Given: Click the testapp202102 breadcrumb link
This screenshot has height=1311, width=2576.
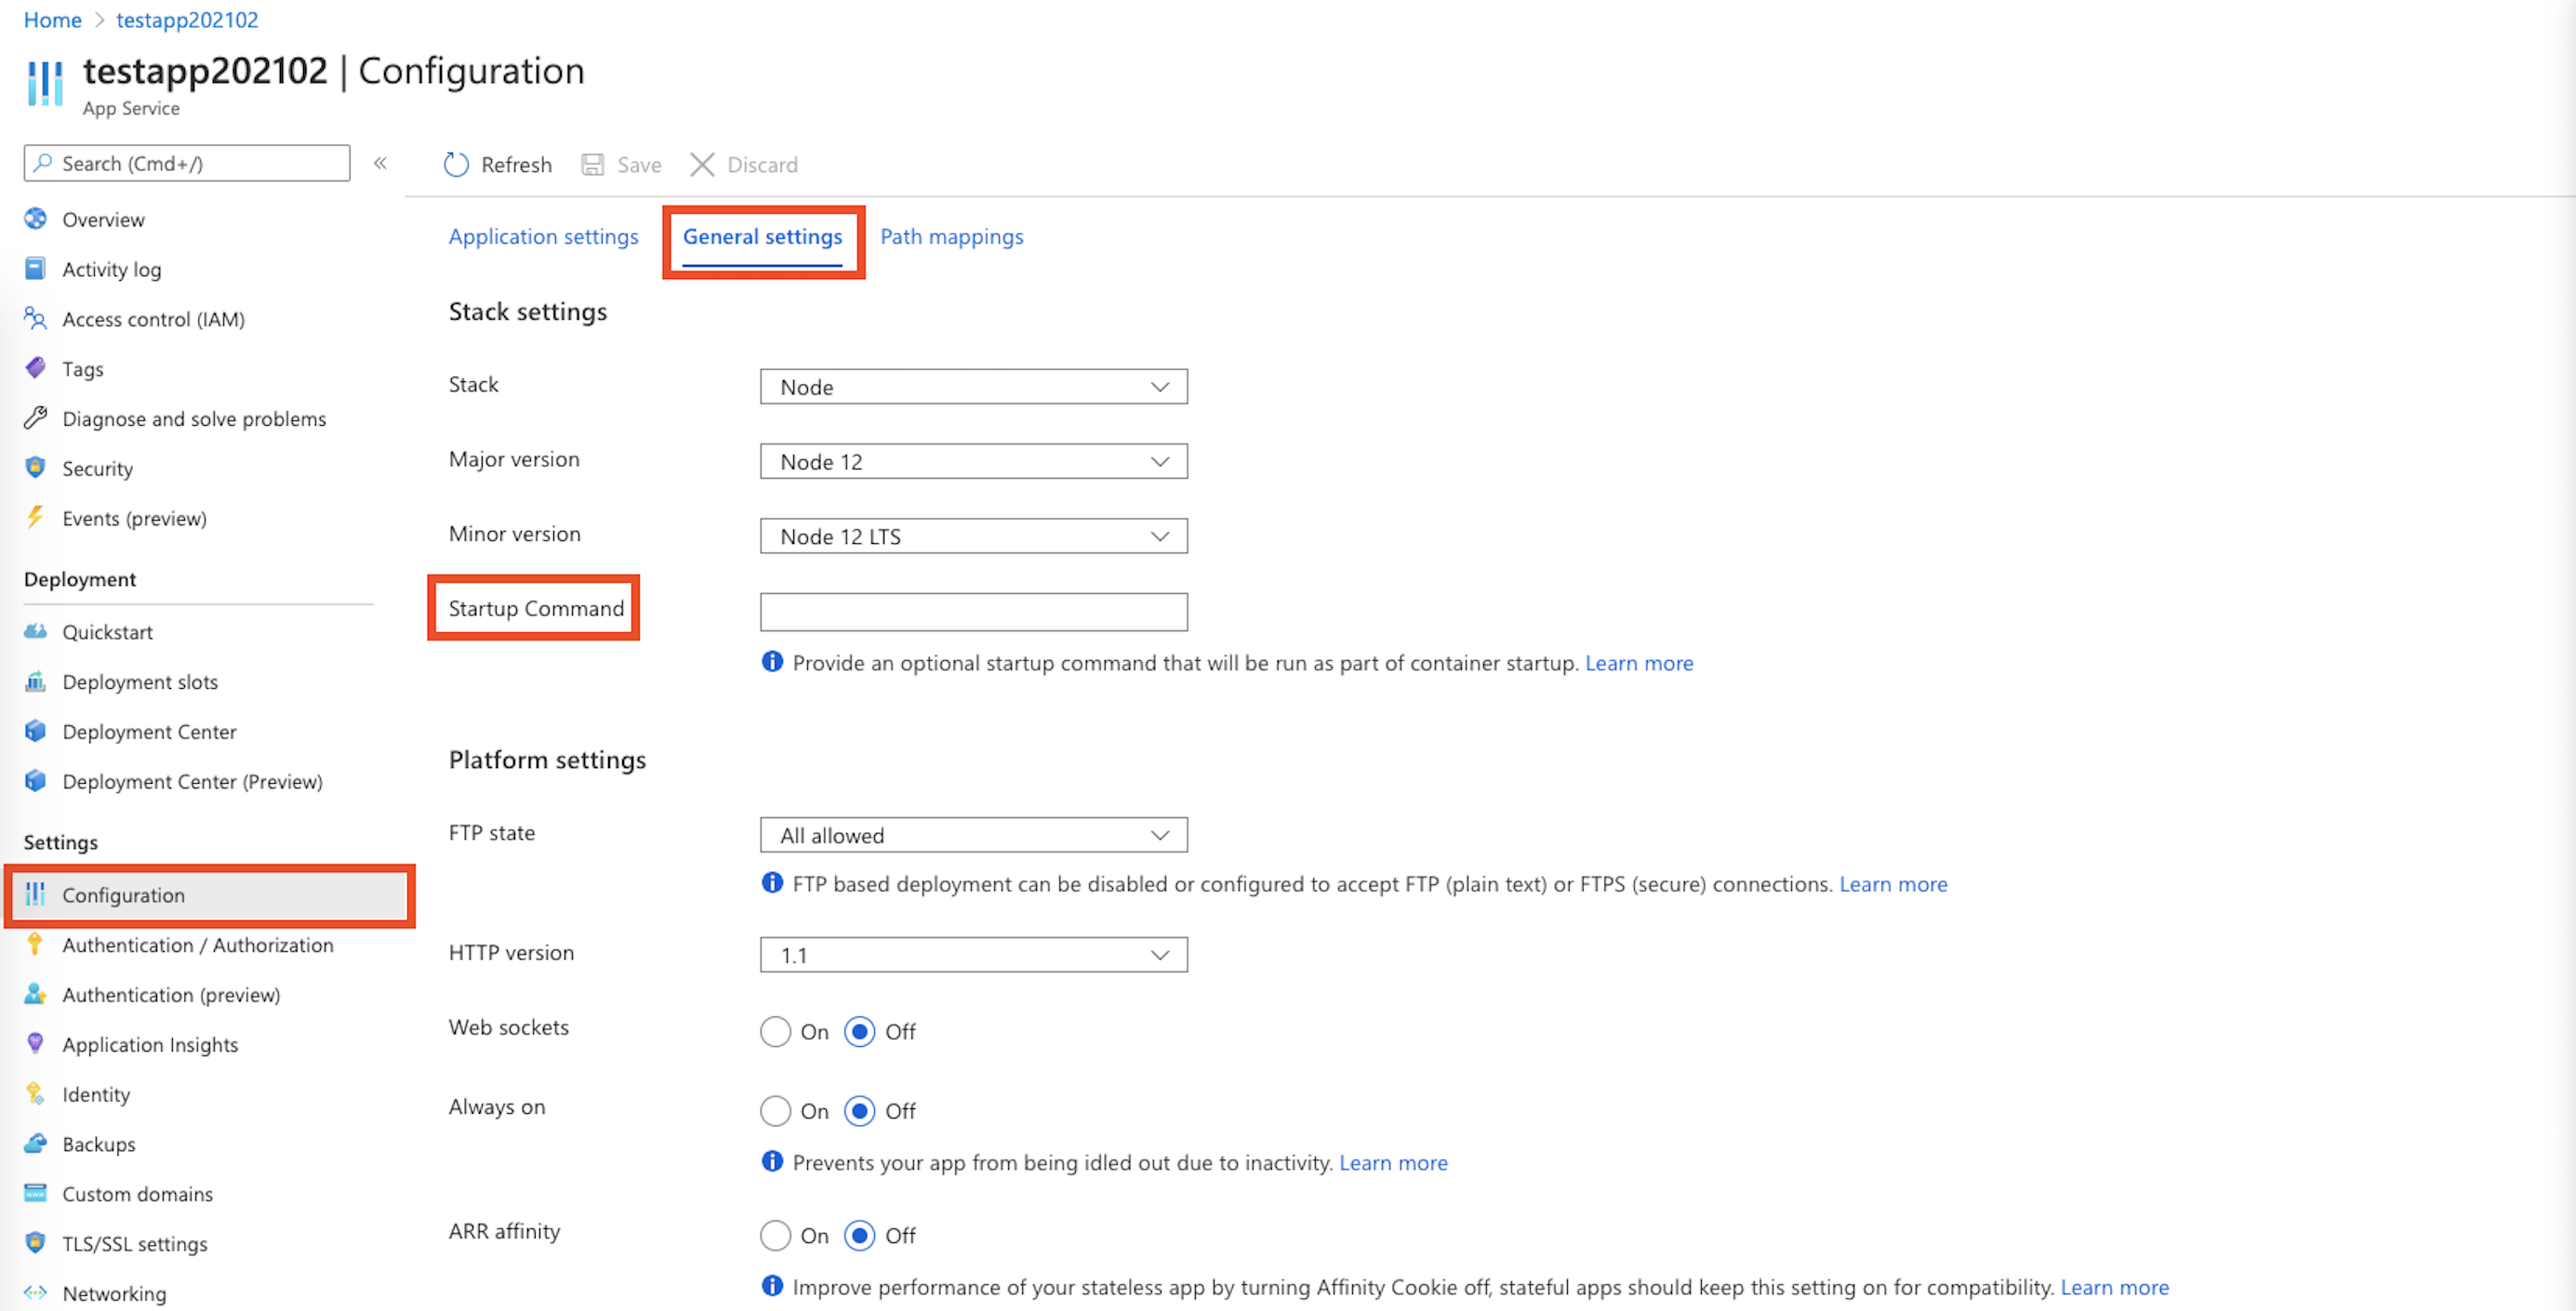Looking at the screenshot, I should click(x=187, y=20).
